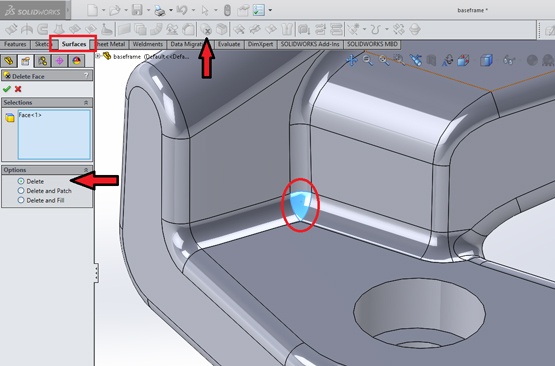
Task: Cancel Delete Face with red X
Action: point(18,89)
